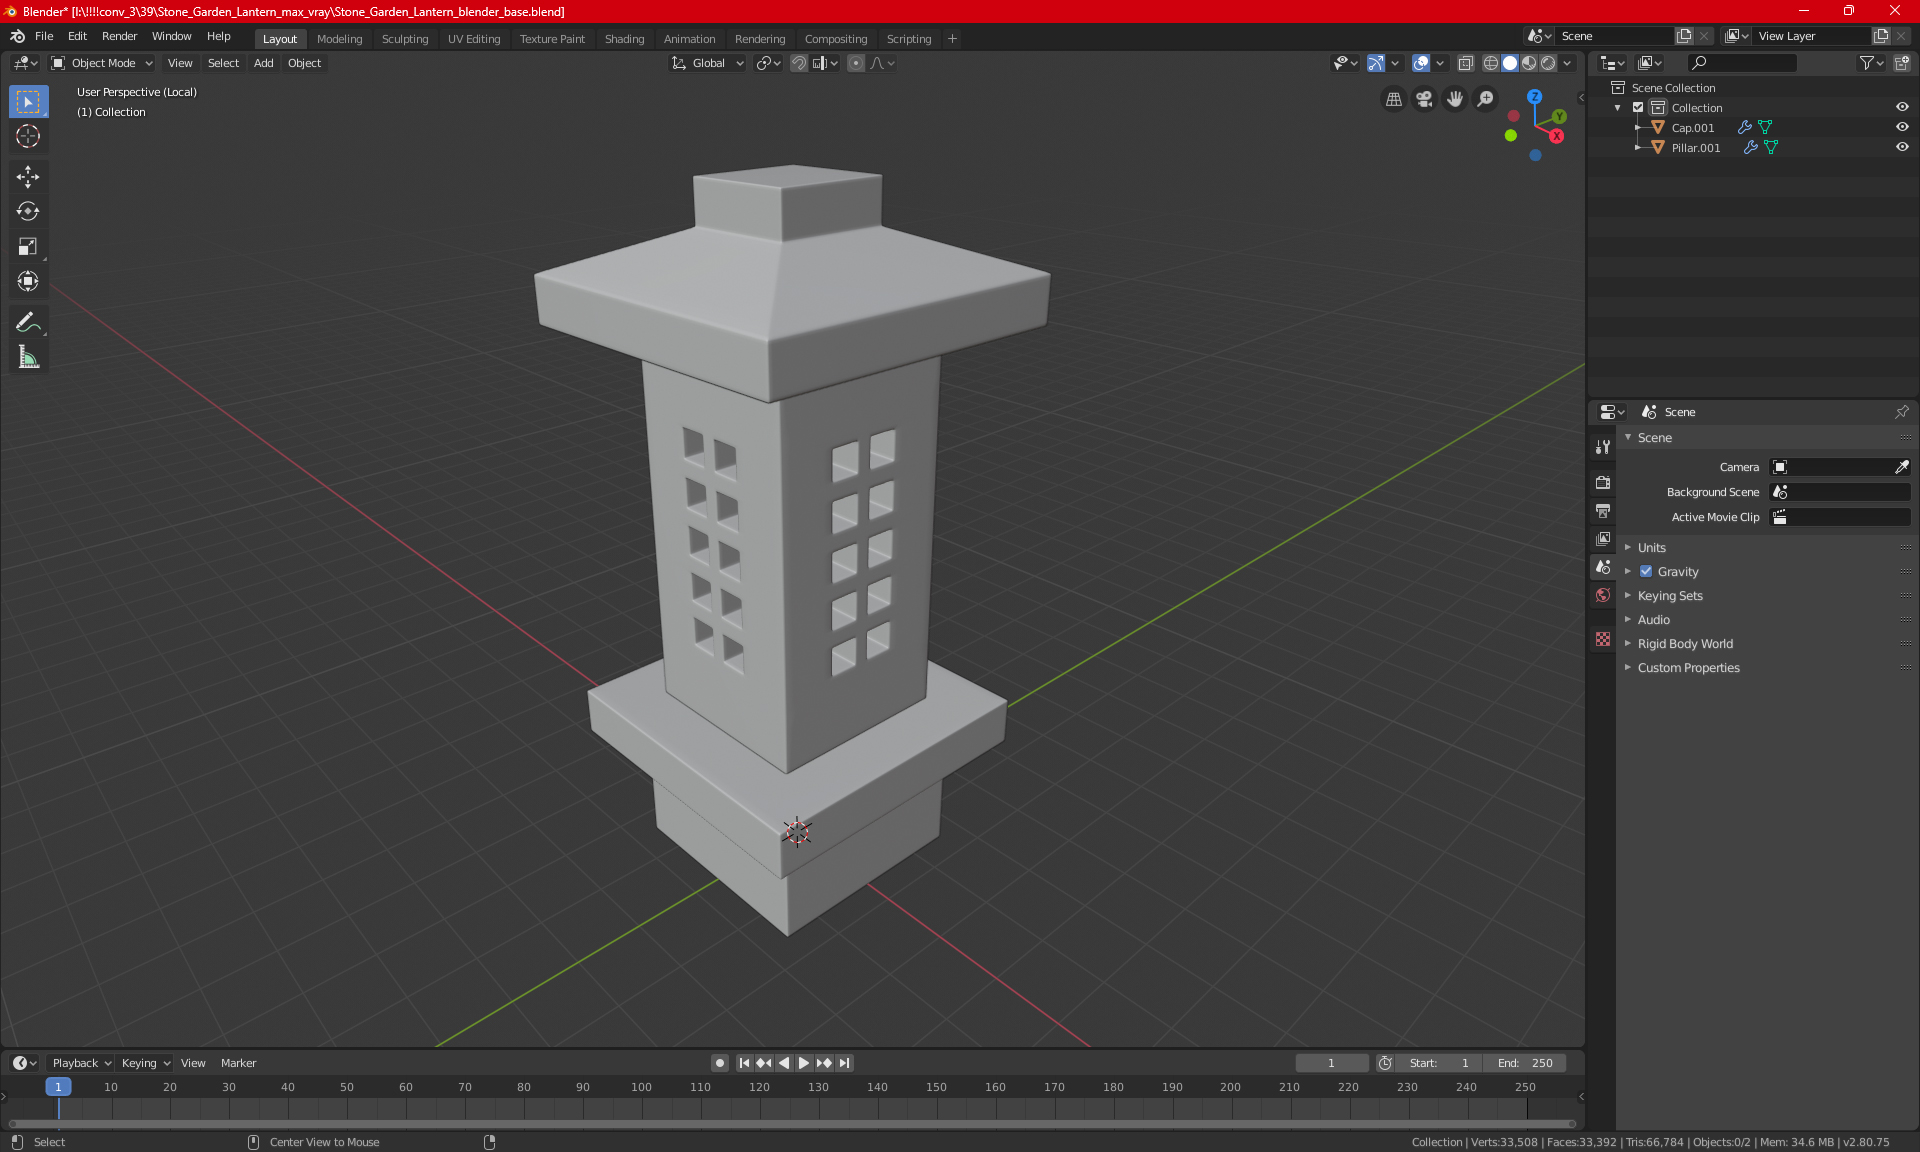Image resolution: width=1920 pixels, height=1152 pixels.
Task: Open the Texture Paint workspace tab
Action: [x=550, y=37]
